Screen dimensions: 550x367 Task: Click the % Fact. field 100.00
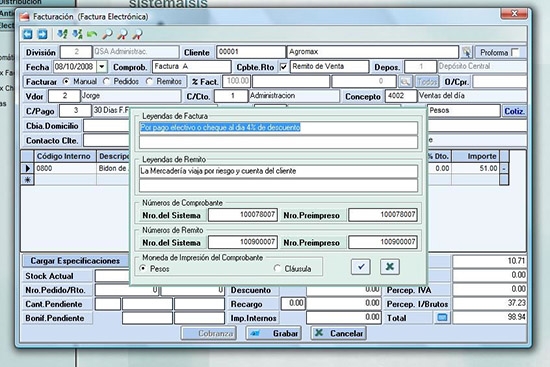(236, 81)
